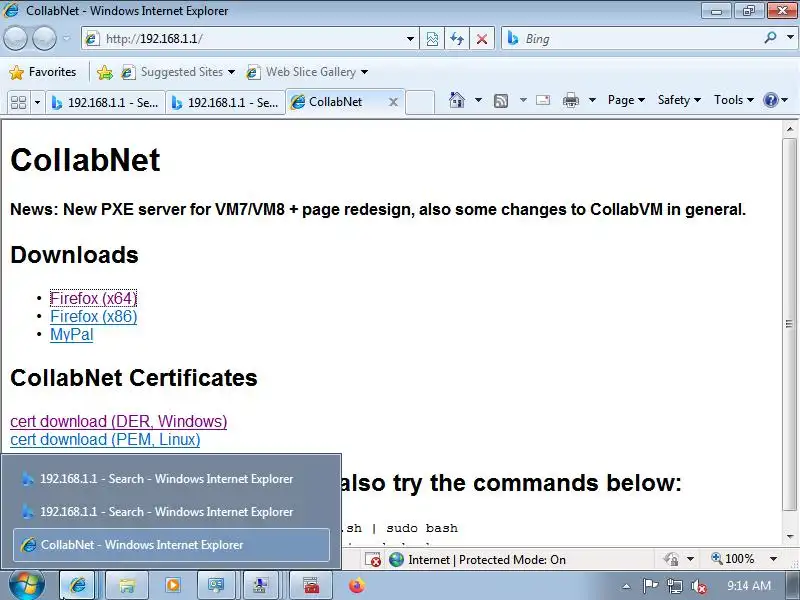Open Windows Explorer from taskbar
This screenshot has height=600, width=800.
[126, 585]
